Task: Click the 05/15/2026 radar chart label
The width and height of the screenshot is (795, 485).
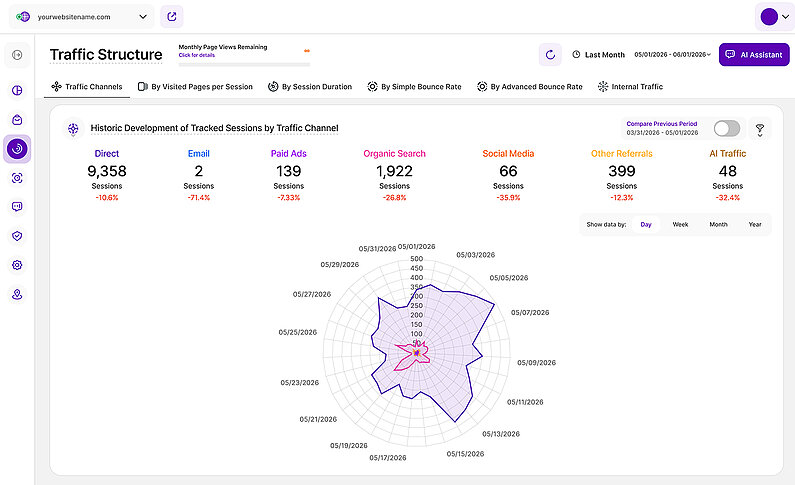Action: (465, 454)
